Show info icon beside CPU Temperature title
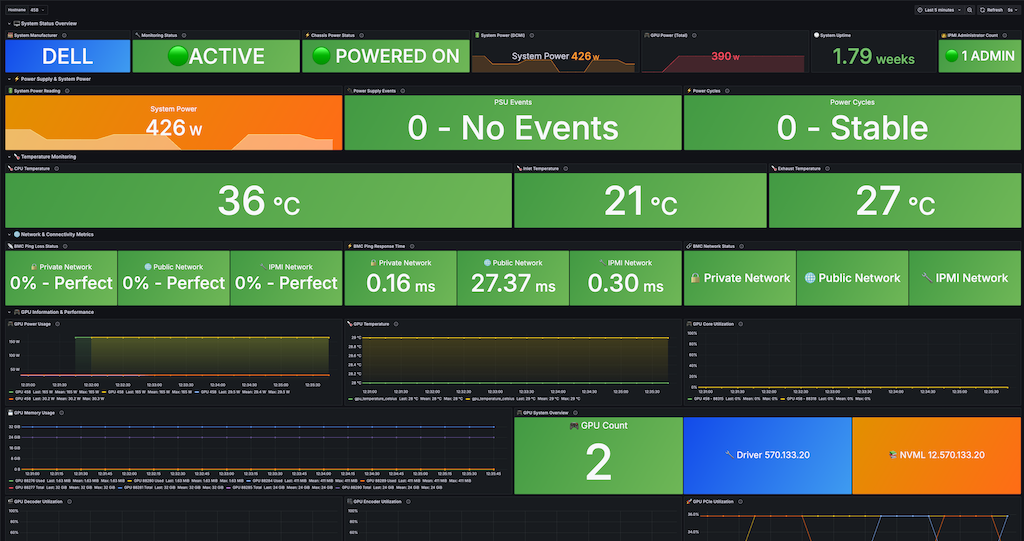The width and height of the screenshot is (1024, 541). tap(57, 169)
